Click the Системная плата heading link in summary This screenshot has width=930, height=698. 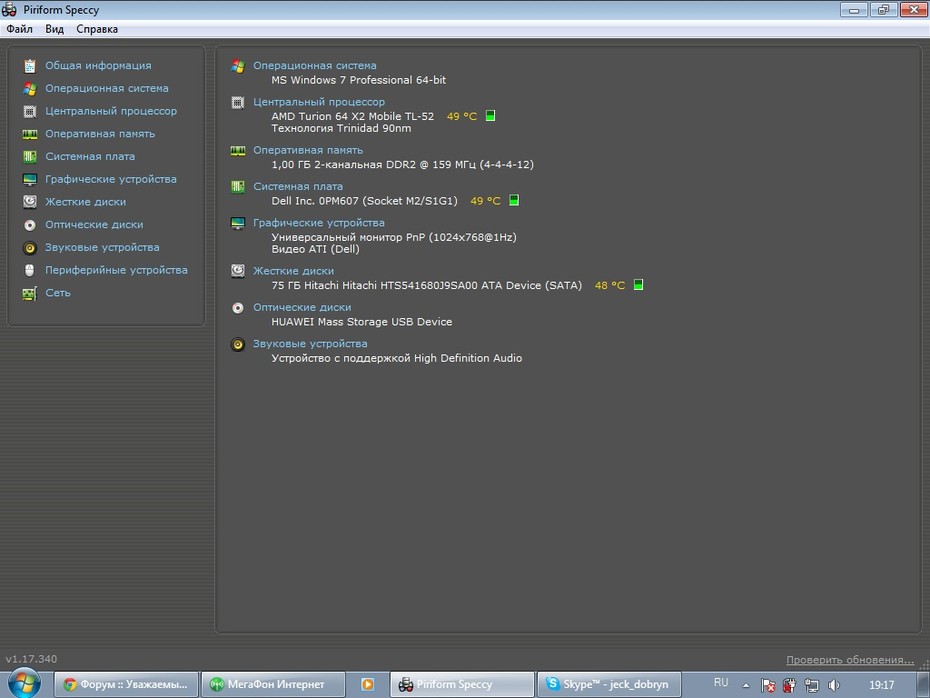pyautogui.click(x=298, y=187)
